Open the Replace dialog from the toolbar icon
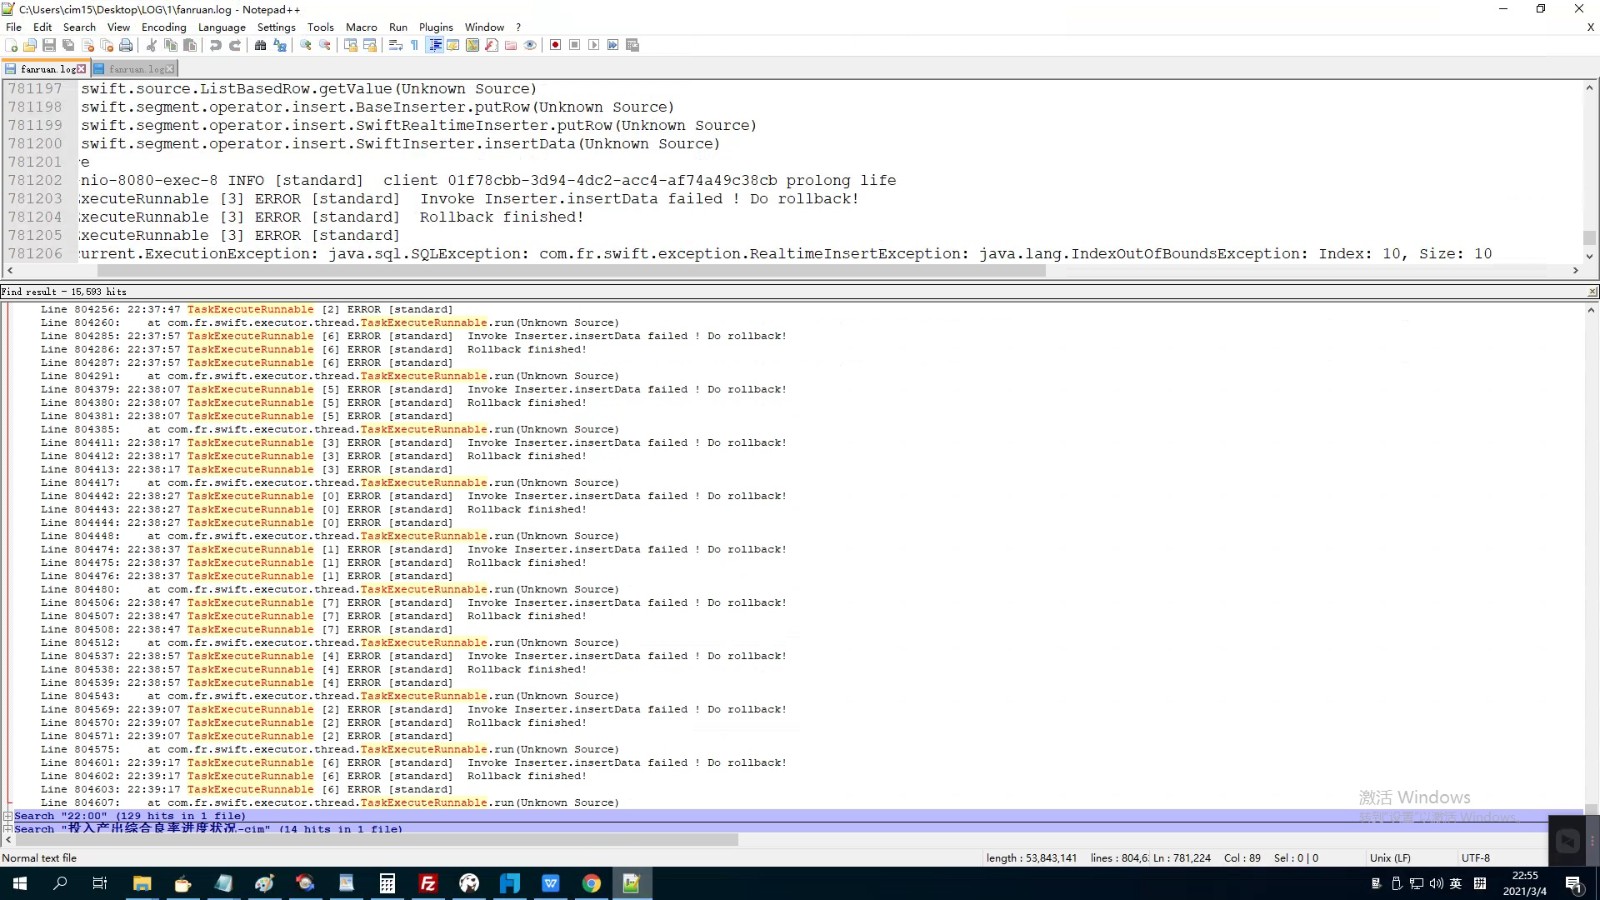1600x900 pixels. click(280, 45)
